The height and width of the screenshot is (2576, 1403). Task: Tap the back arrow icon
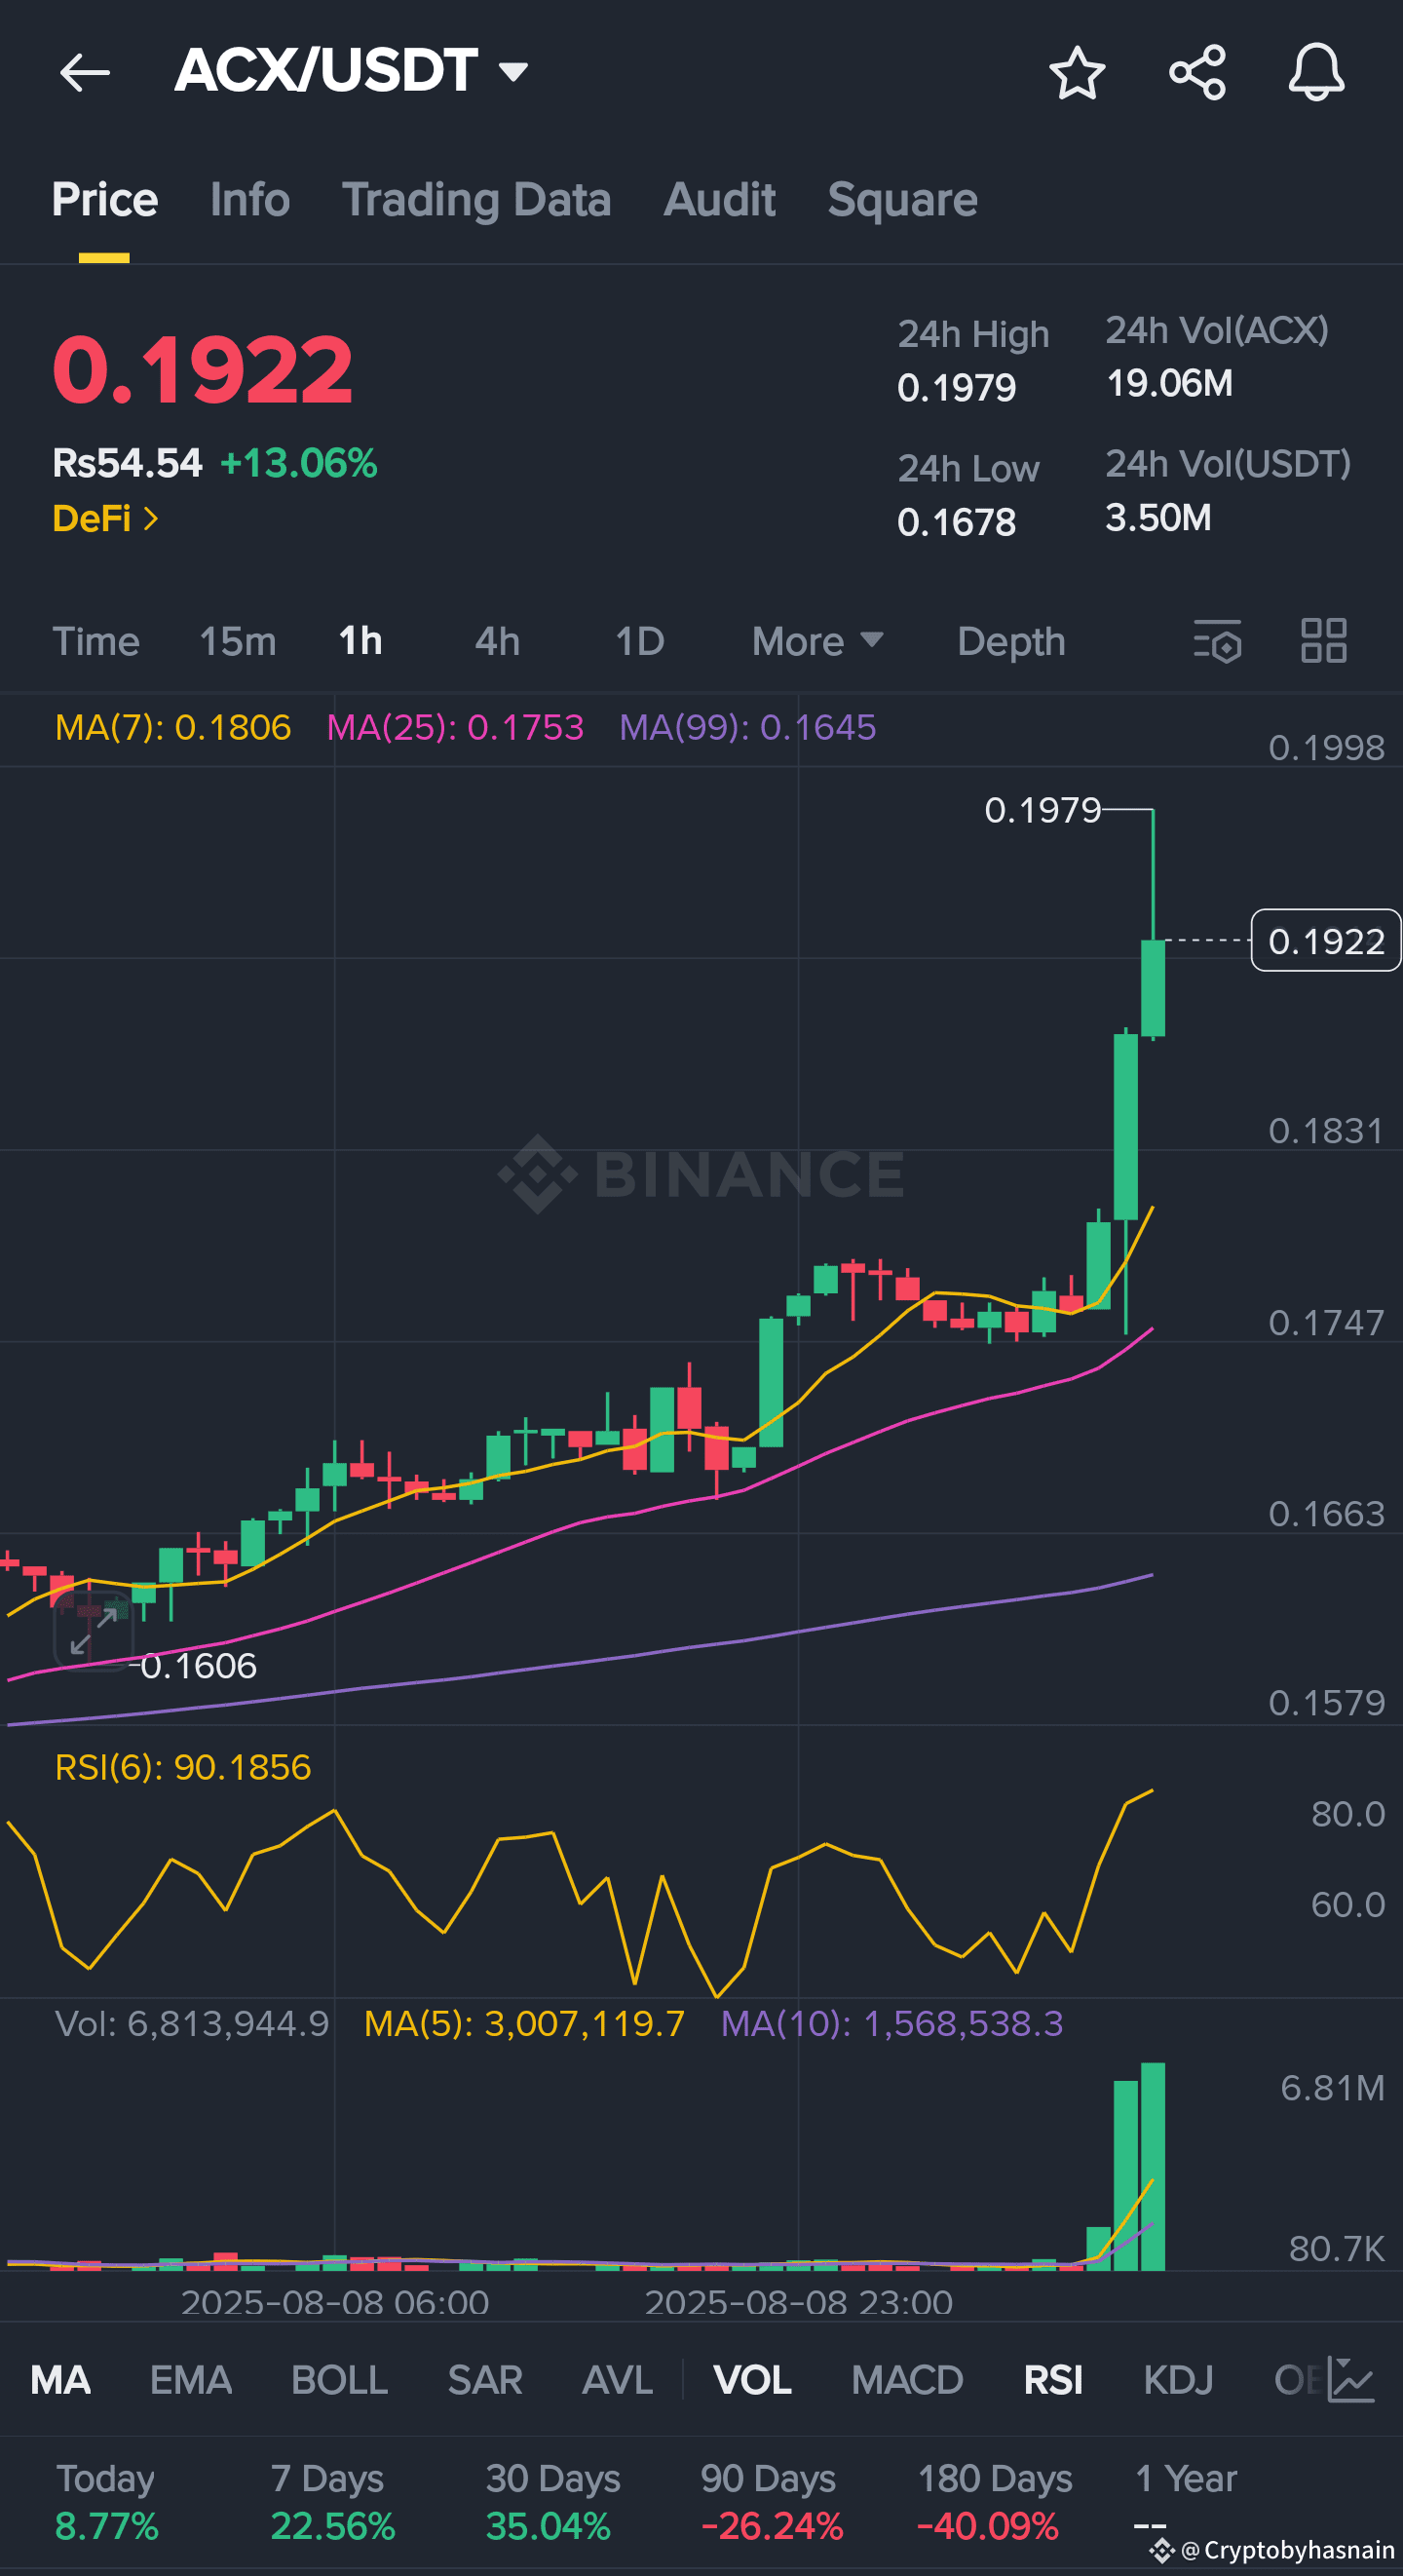[x=84, y=72]
